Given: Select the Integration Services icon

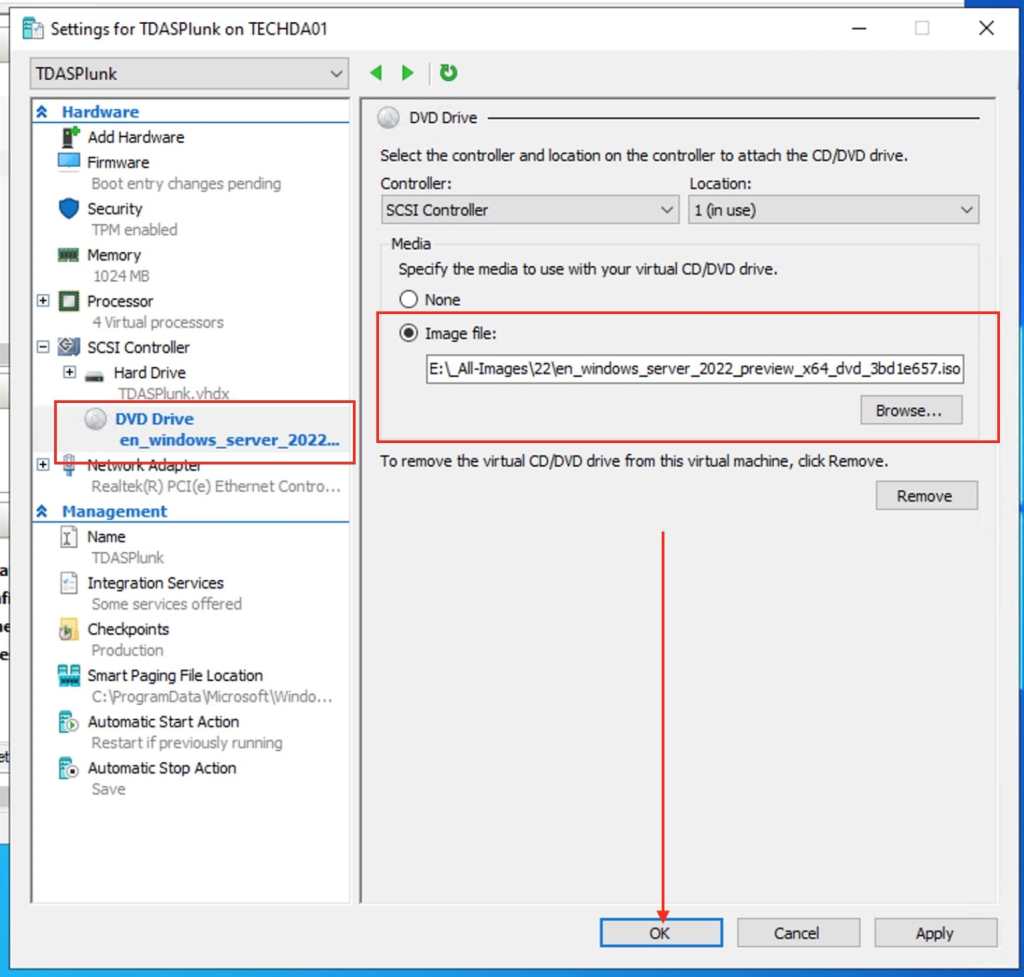Looking at the screenshot, I should [x=68, y=583].
